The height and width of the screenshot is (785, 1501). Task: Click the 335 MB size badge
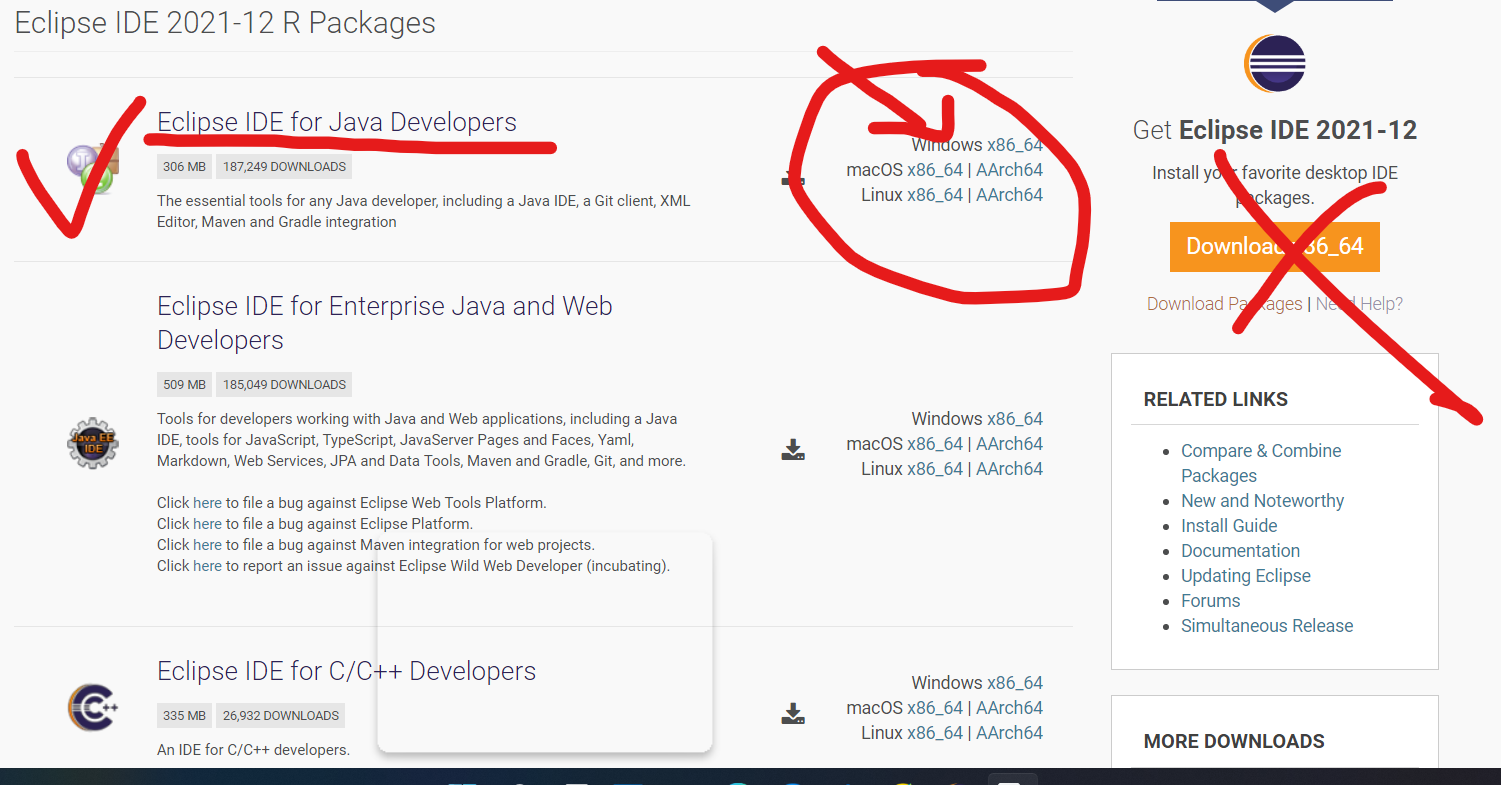[x=183, y=716]
